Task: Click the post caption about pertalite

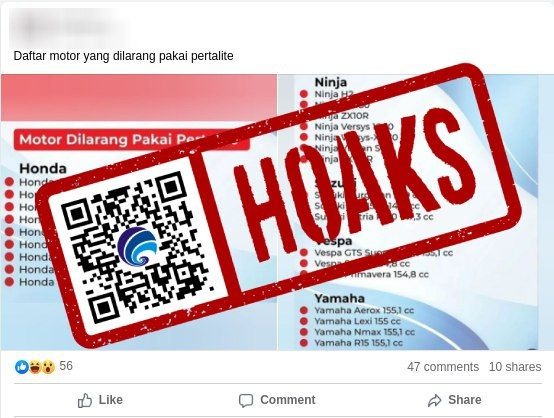Action: (x=123, y=56)
